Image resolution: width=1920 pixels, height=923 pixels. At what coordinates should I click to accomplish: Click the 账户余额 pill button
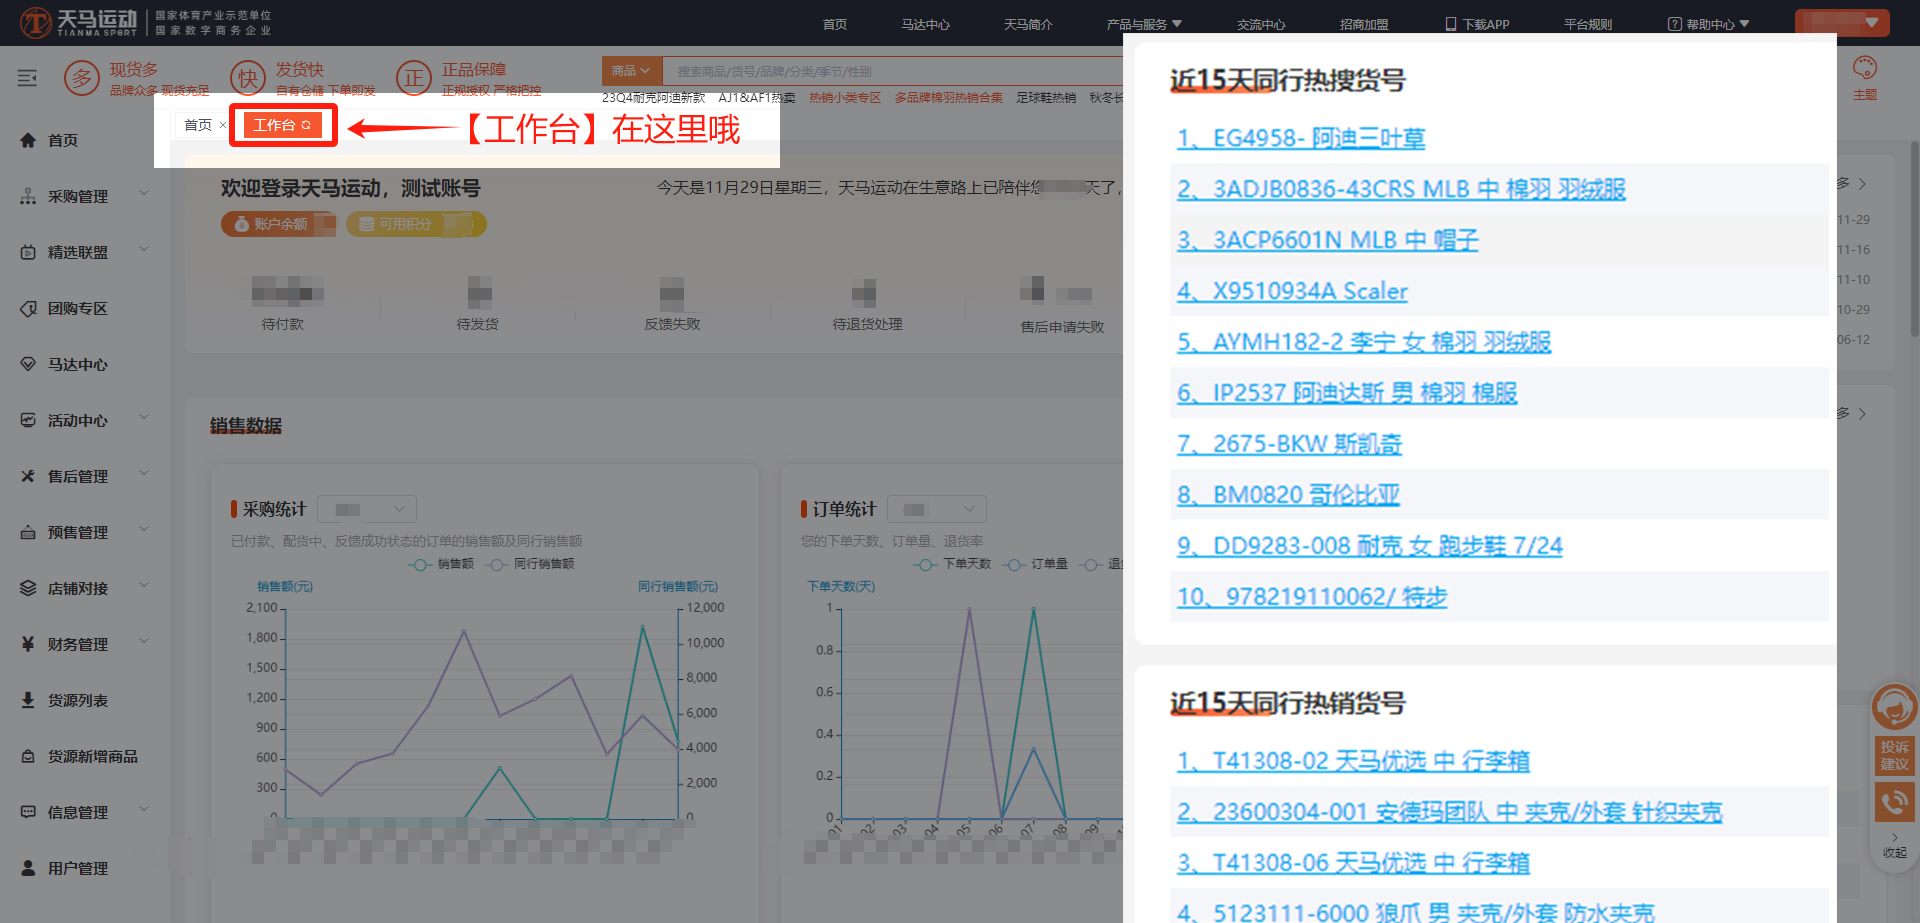(x=278, y=224)
